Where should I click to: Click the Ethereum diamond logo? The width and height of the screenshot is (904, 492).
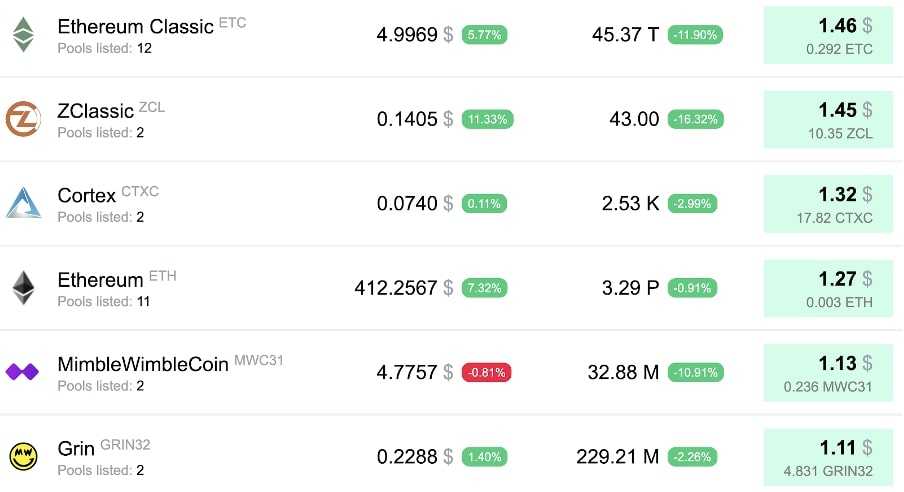click(x=23, y=288)
